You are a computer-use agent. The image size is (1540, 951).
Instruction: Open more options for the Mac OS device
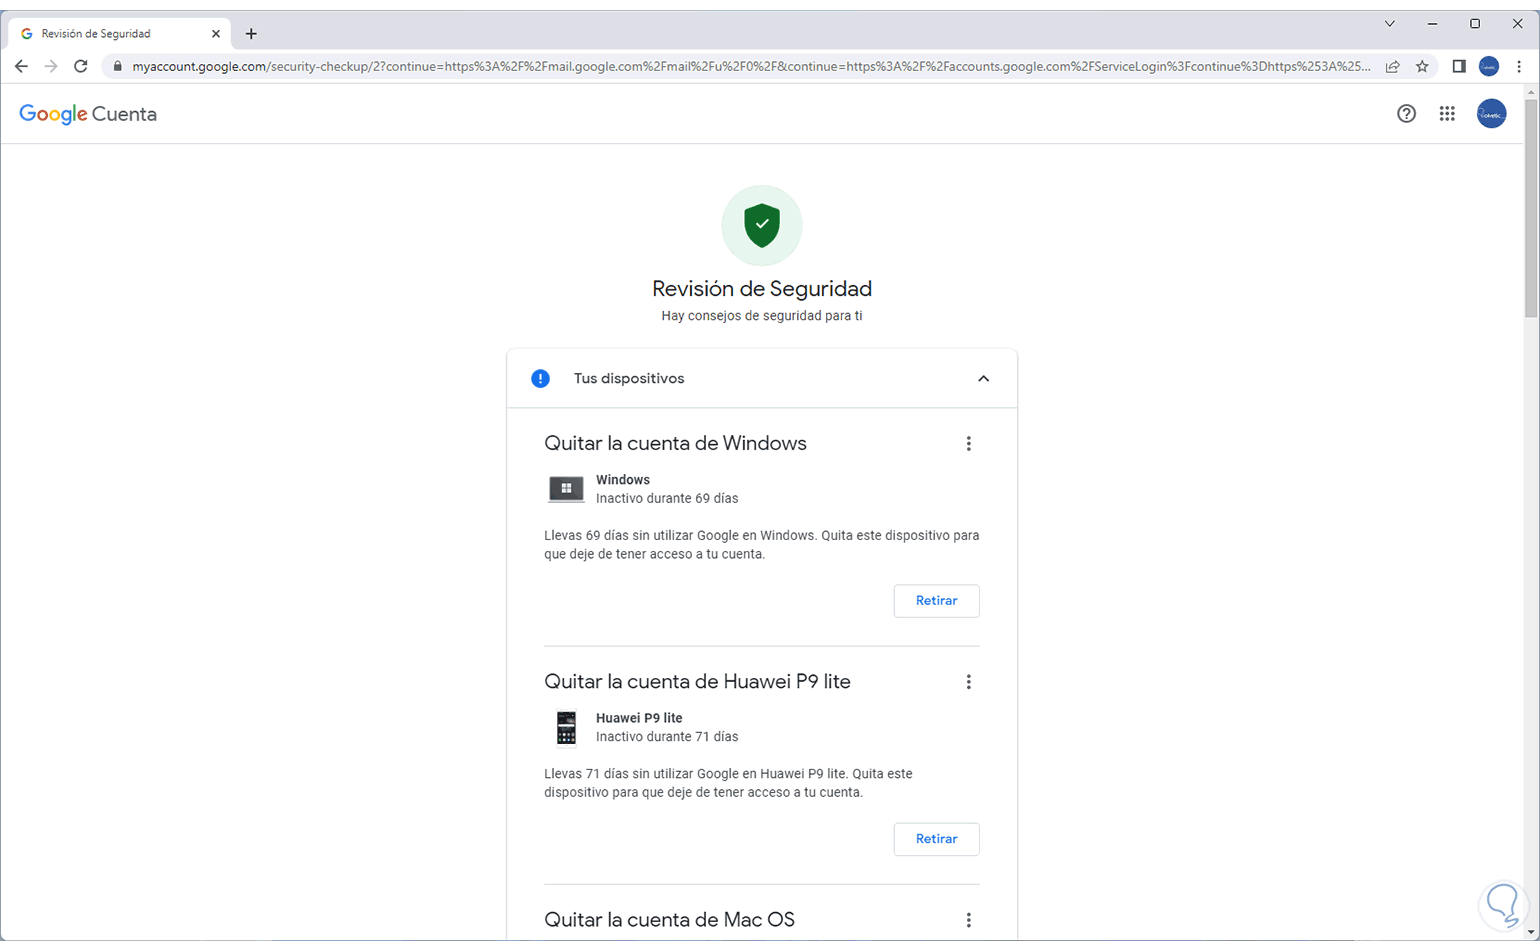point(968,920)
